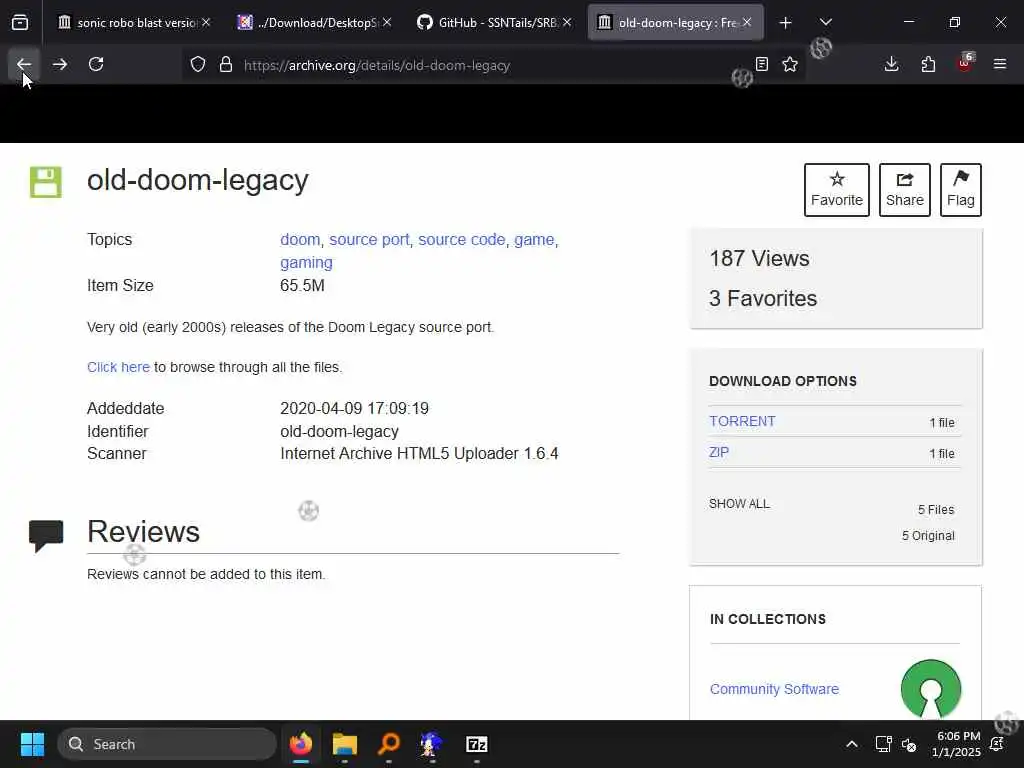Open the Community Software collection link

coord(774,689)
